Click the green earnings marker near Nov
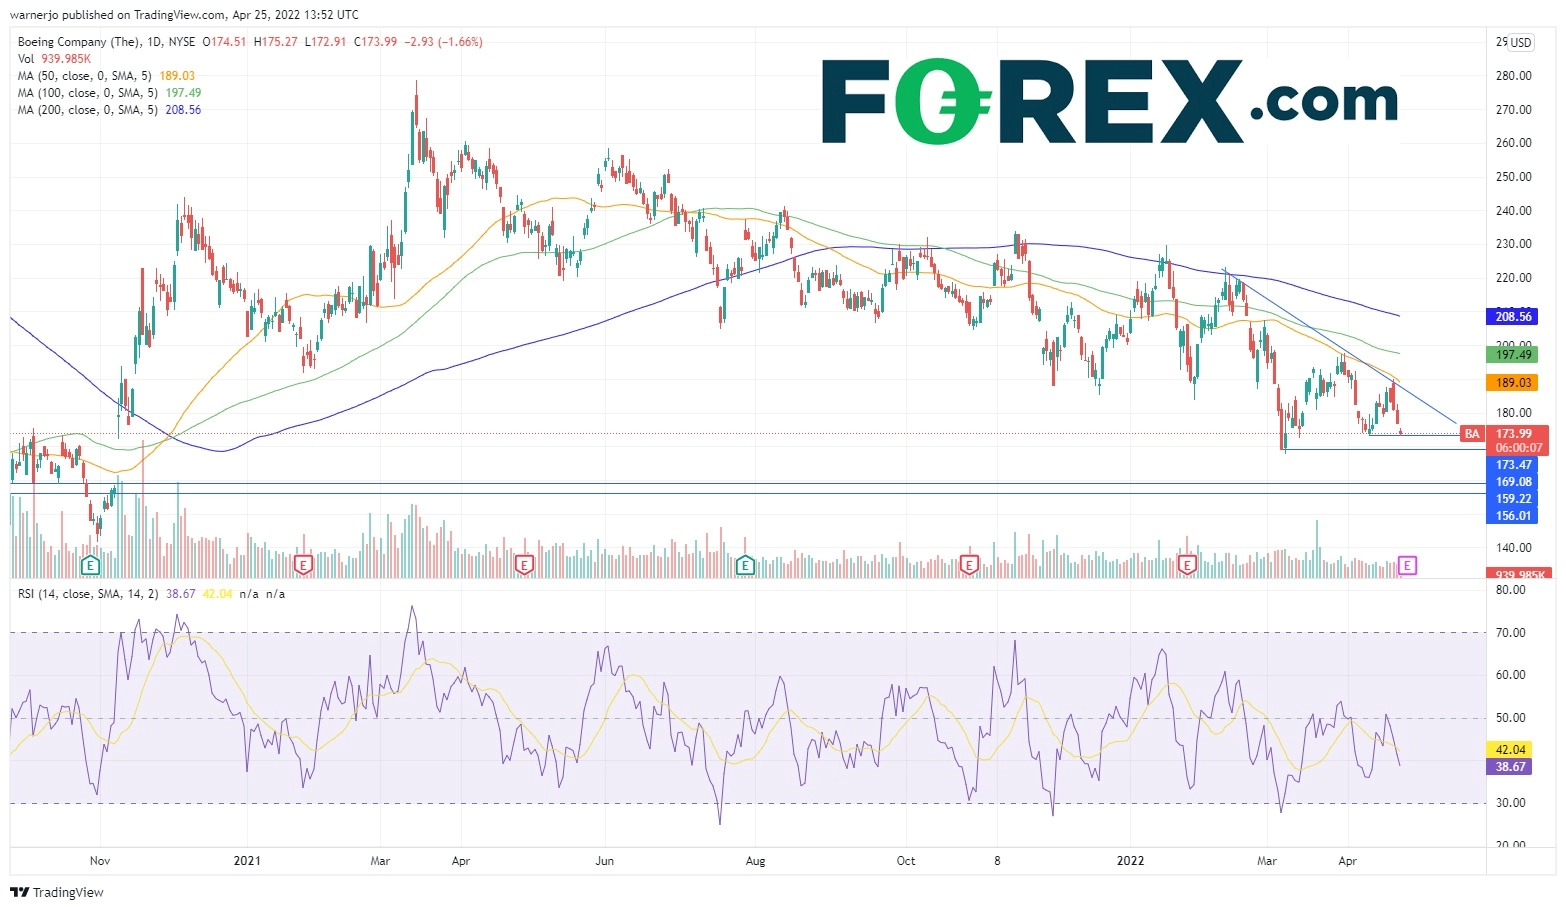Viewport: 1566px width, 910px height. click(x=90, y=566)
